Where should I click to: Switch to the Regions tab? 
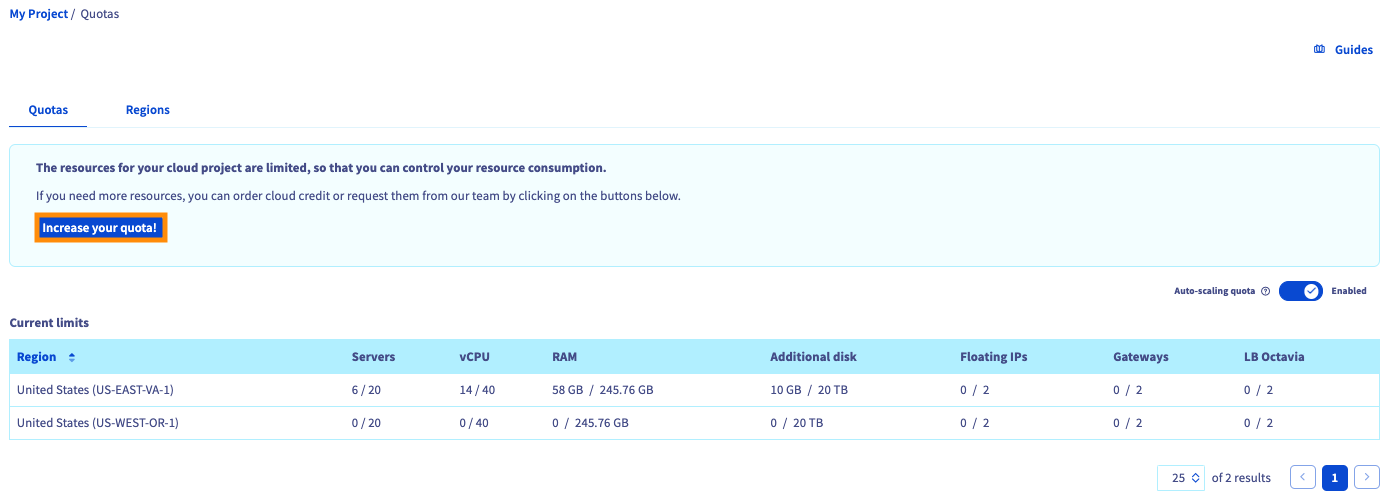point(148,110)
